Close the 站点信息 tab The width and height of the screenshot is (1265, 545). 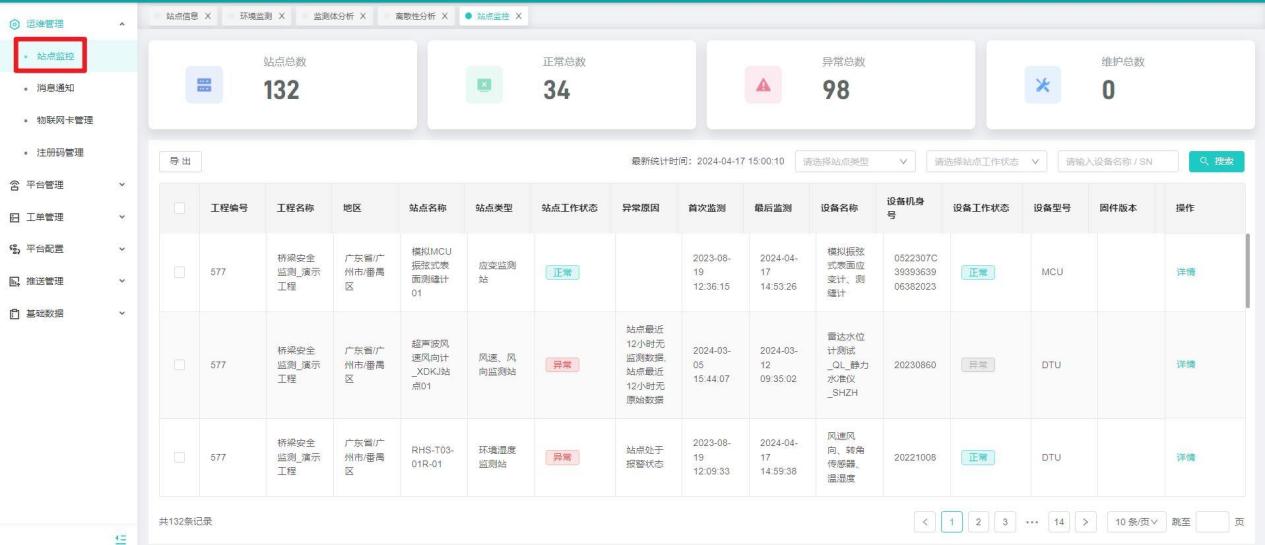(x=206, y=16)
